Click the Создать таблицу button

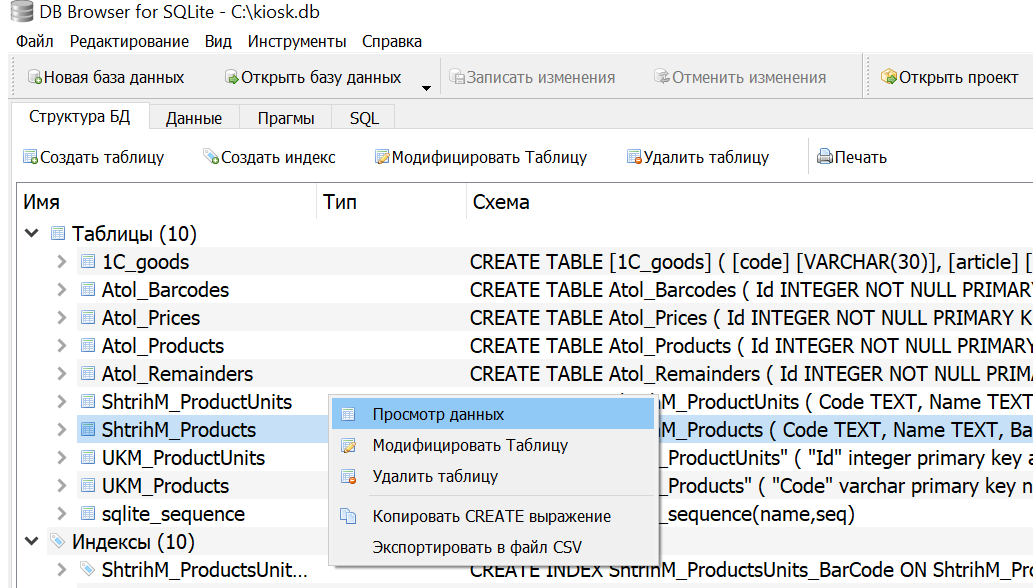point(94,157)
